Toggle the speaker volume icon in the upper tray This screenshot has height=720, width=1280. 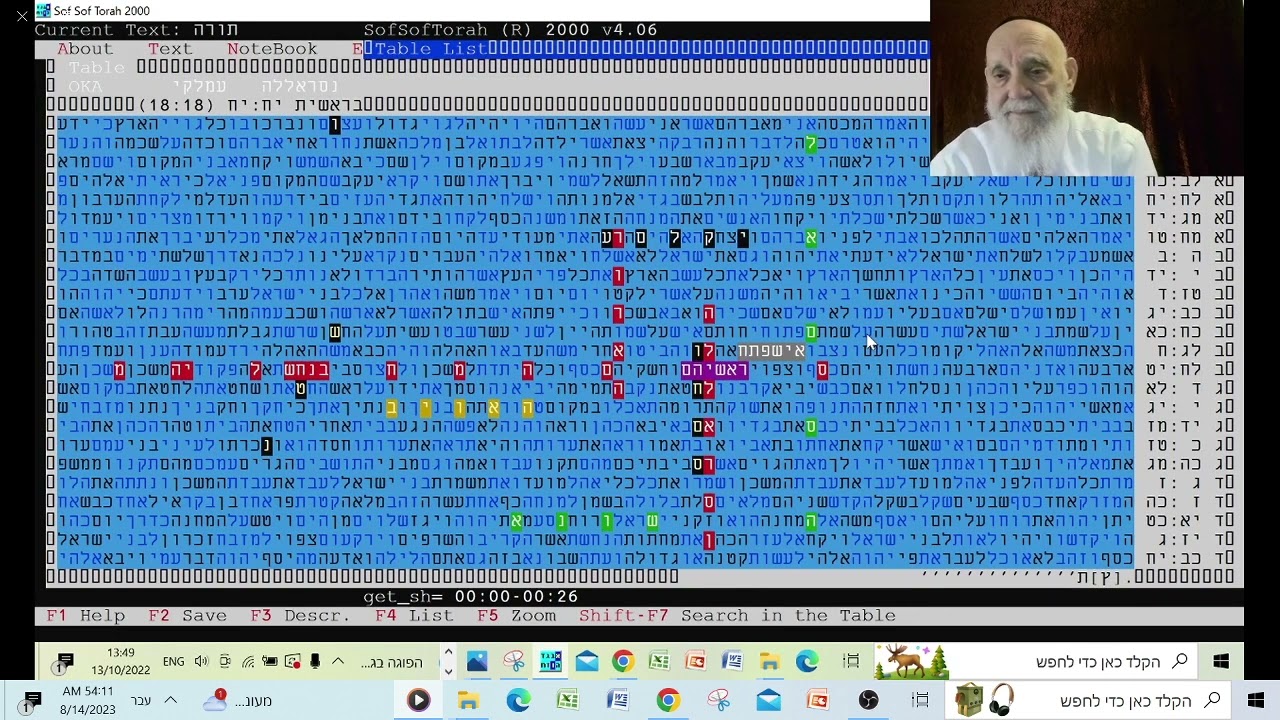click(x=201, y=662)
